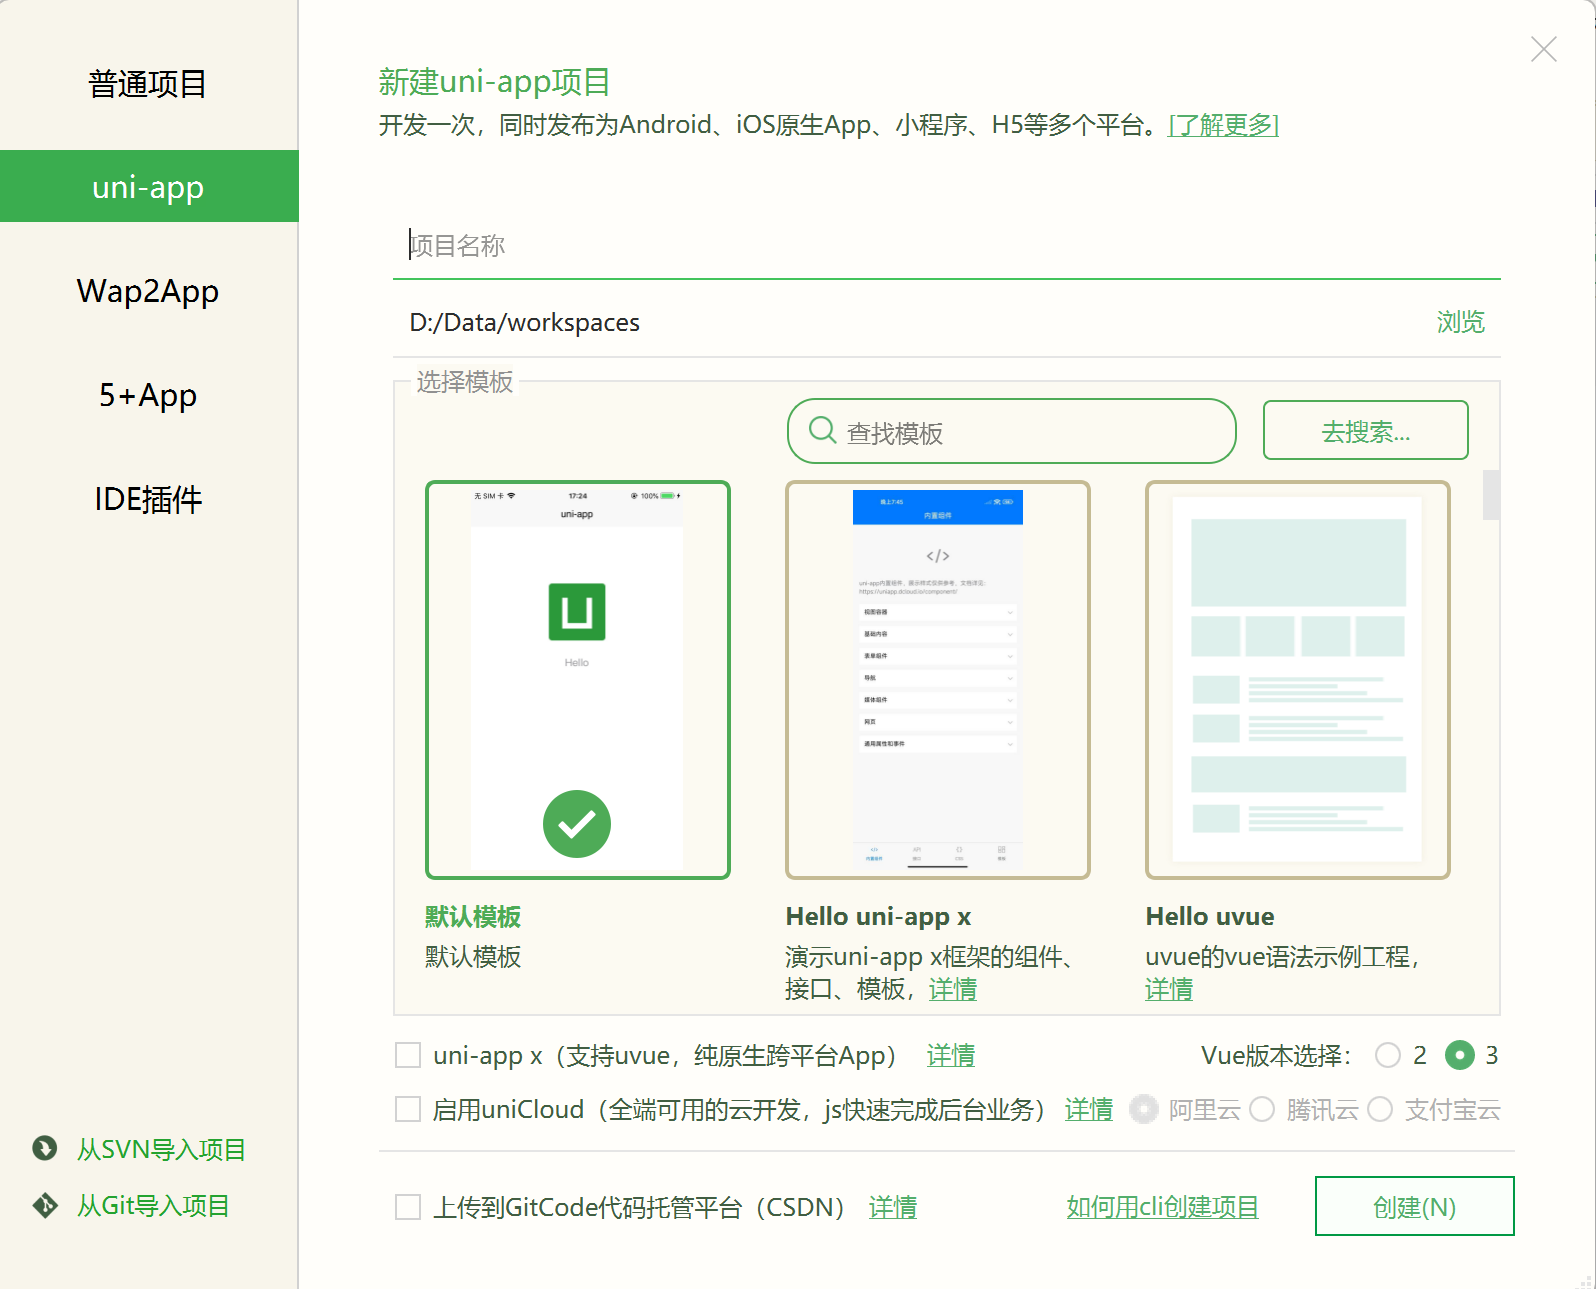Click the 去搜索... button

(1365, 431)
